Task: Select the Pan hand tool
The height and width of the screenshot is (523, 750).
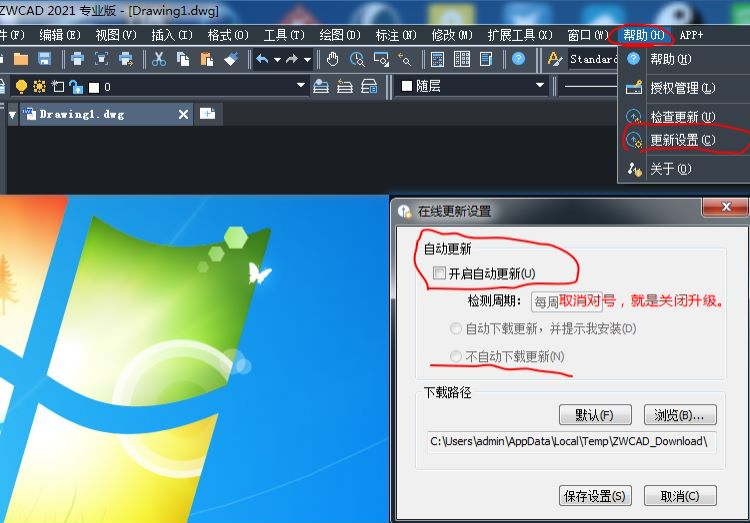Action: click(x=332, y=59)
